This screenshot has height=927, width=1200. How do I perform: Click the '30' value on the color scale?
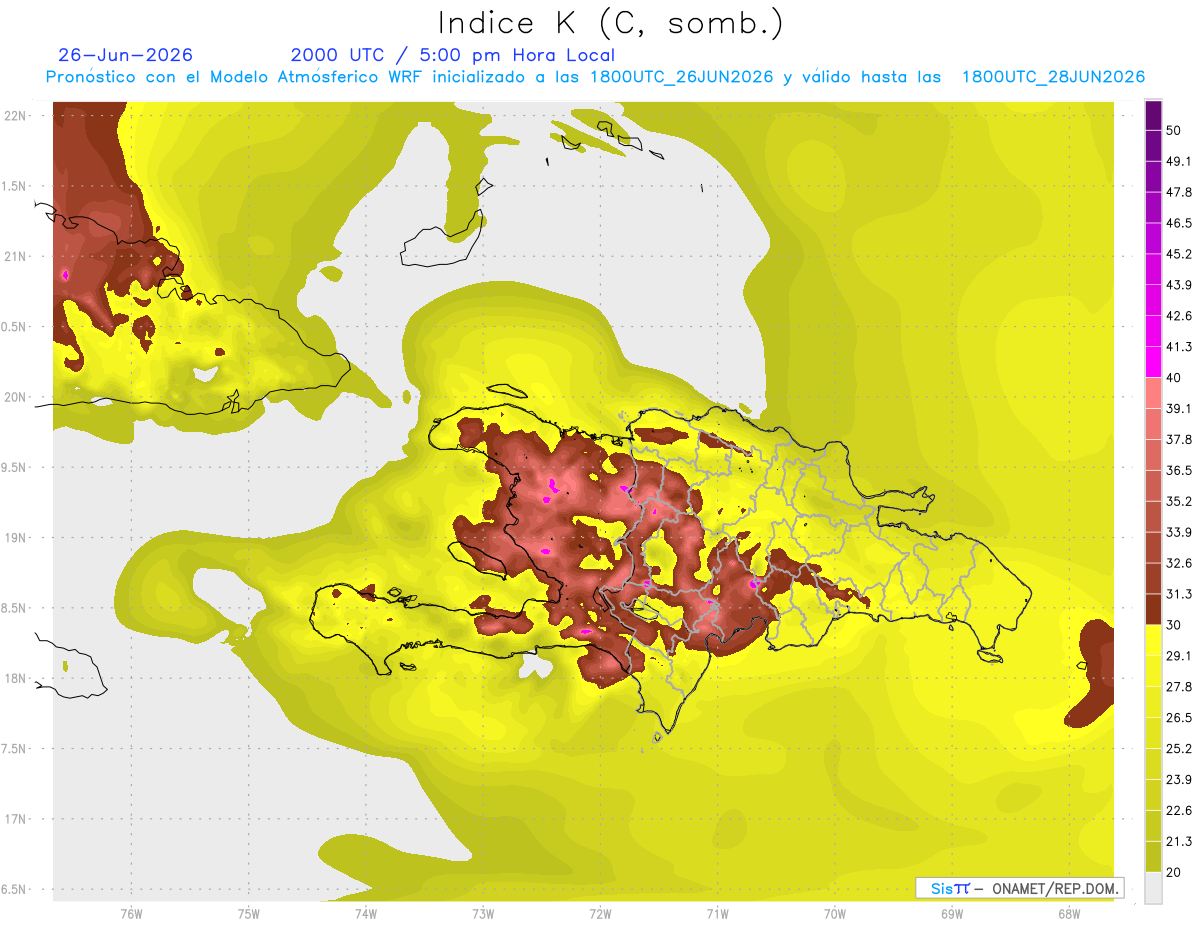click(x=1173, y=625)
